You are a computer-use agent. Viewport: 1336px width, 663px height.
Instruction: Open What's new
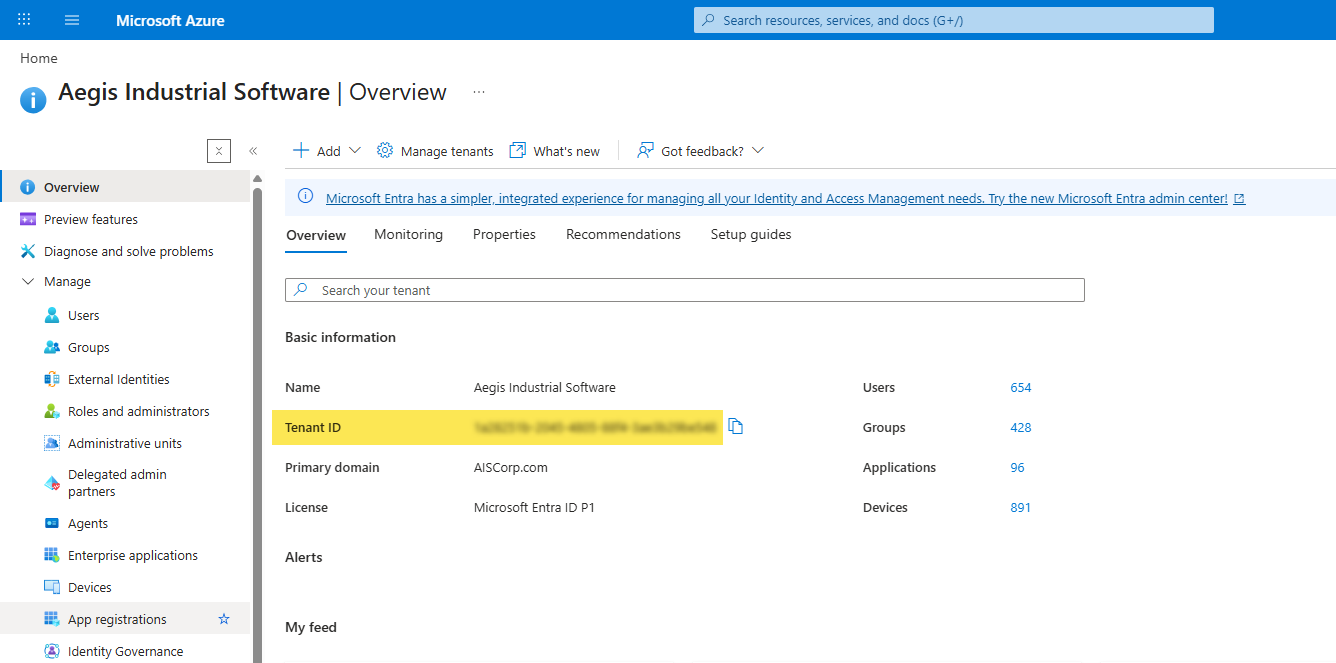point(567,152)
